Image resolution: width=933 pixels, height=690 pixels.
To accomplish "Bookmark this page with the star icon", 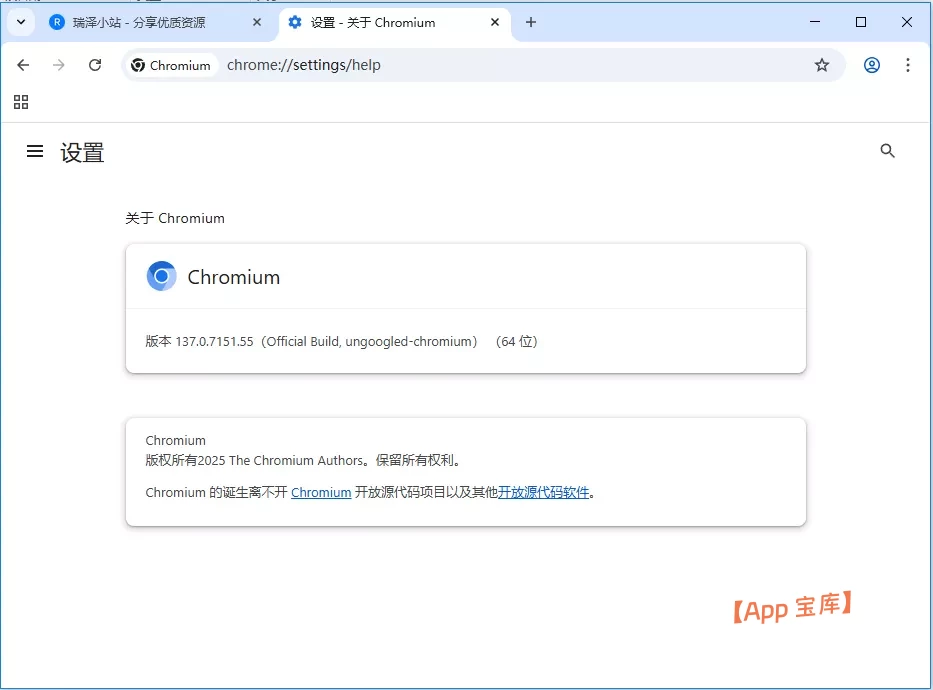I will 822,65.
